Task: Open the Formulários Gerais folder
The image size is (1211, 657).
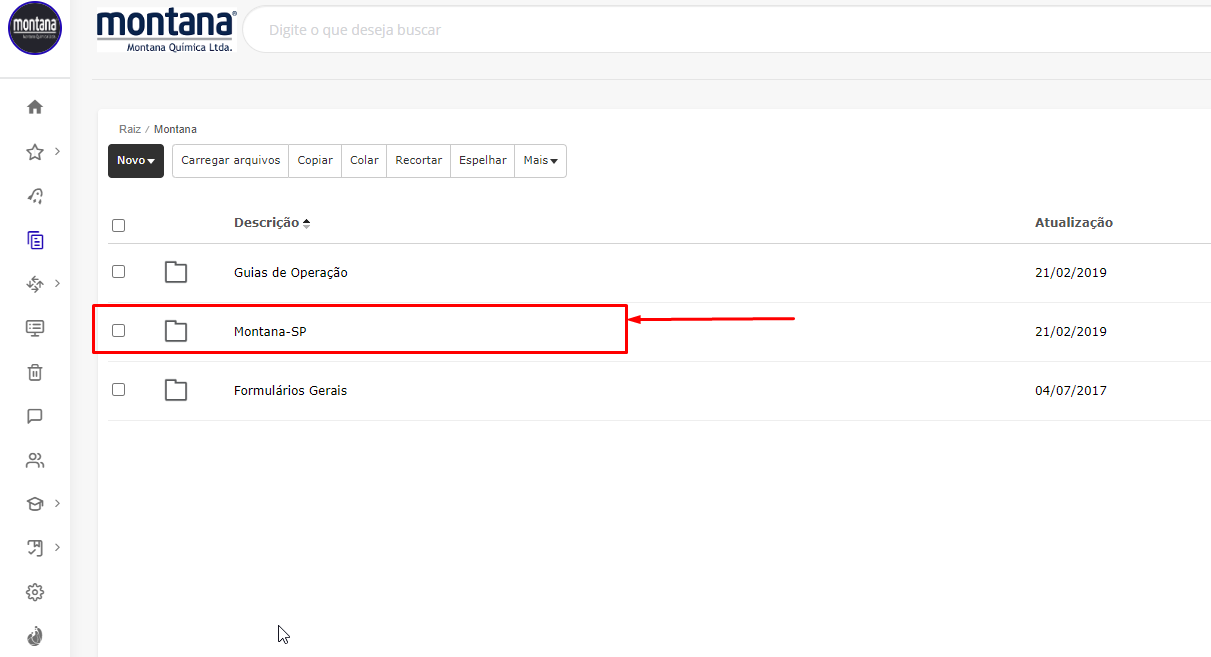Action: [290, 391]
